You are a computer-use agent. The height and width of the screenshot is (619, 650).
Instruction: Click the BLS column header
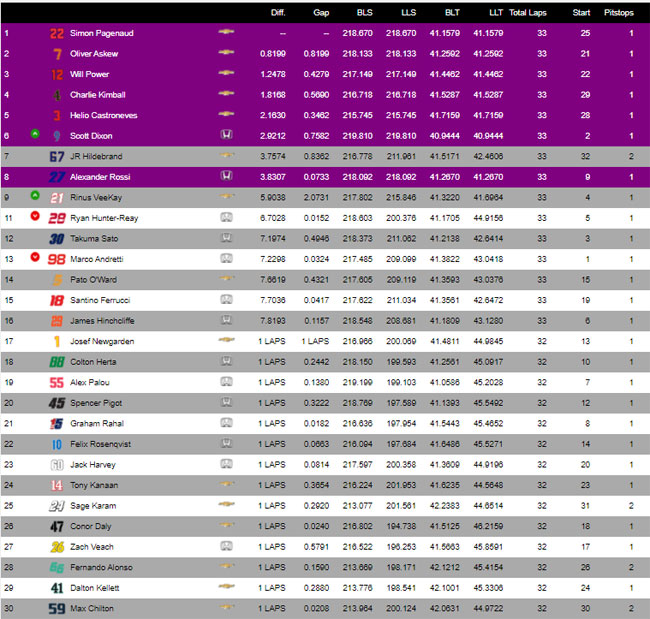click(x=364, y=13)
